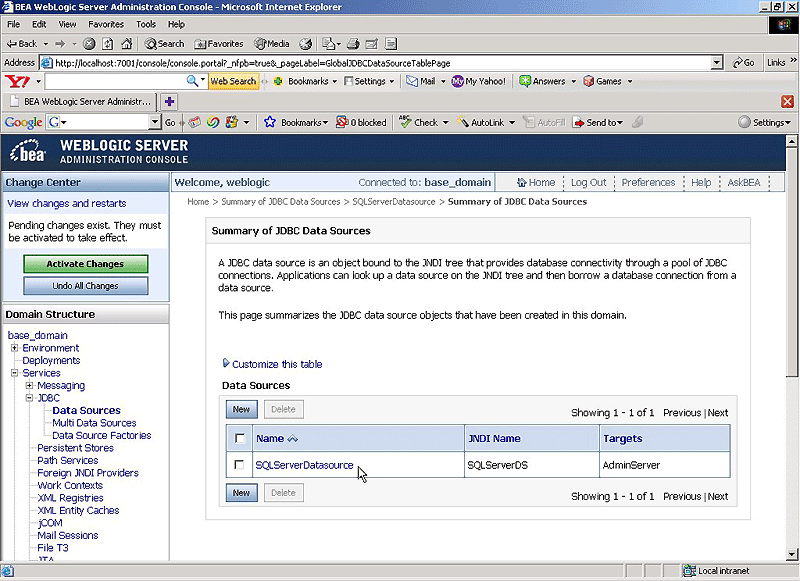The image size is (800, 581).
Task: Open the IE Search toolbar button
Action: pyautogui.click(x=164, y=44)
